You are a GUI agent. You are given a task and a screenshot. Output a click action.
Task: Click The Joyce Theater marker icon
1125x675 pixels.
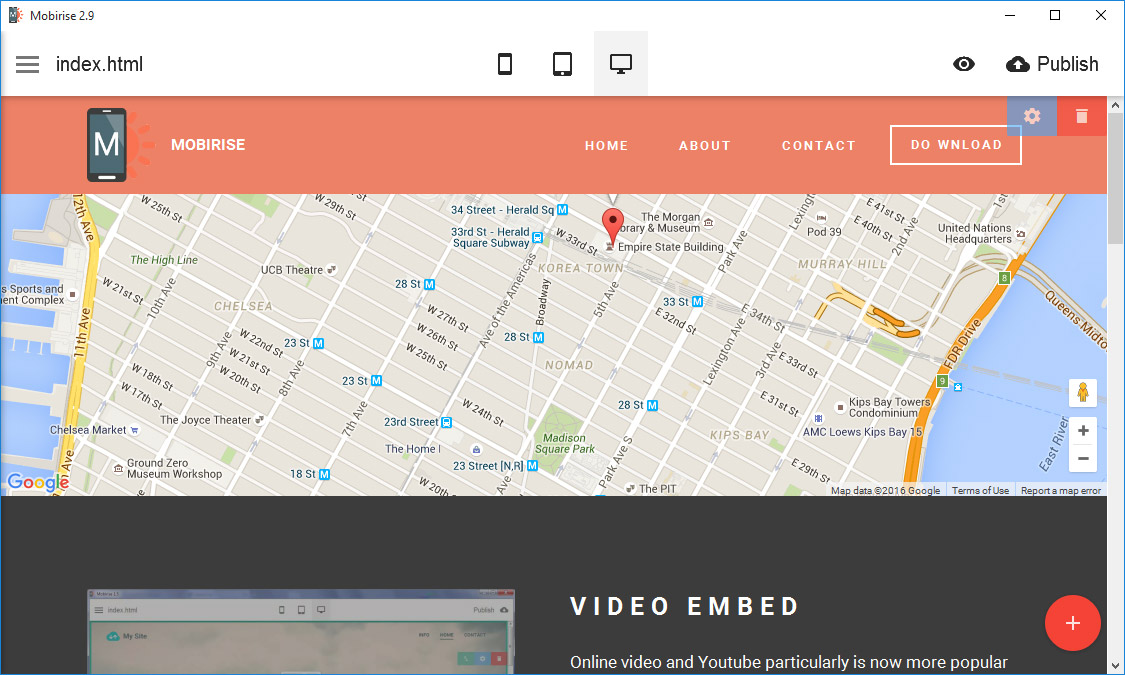tap(260, 420)
